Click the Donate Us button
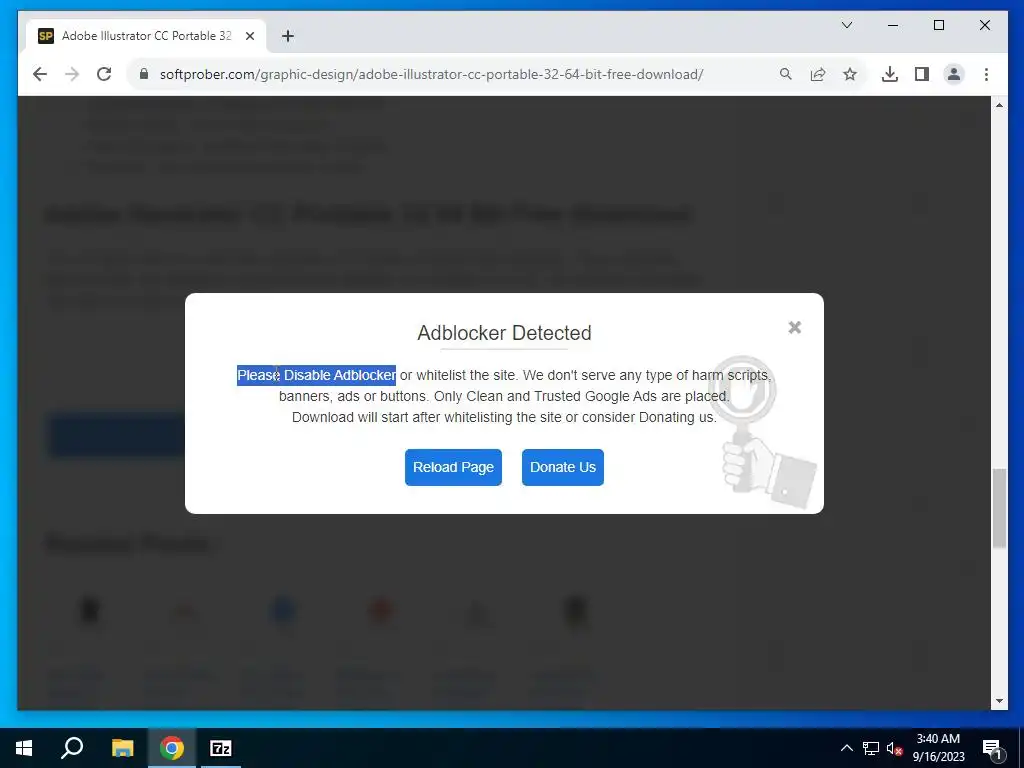1024x768 pixels. (x=562, y=467)
